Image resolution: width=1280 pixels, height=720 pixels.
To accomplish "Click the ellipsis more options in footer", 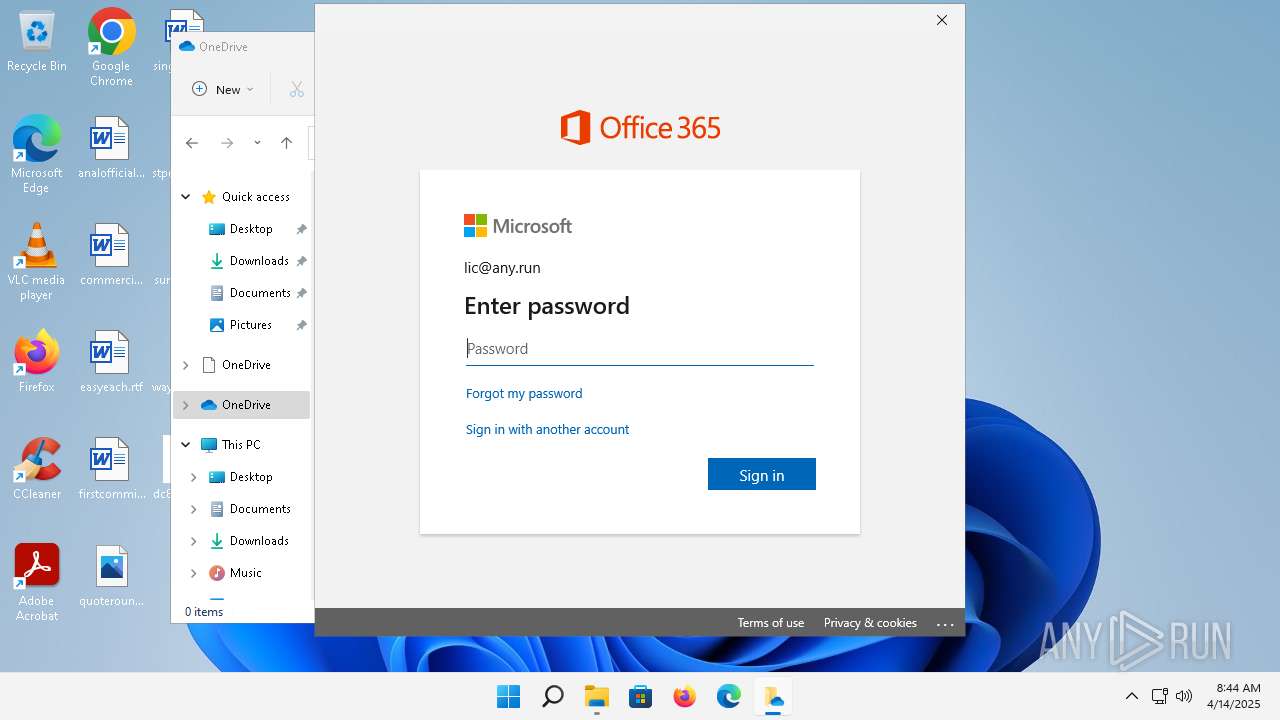I will pyautogui.click(x=945, y=623).
